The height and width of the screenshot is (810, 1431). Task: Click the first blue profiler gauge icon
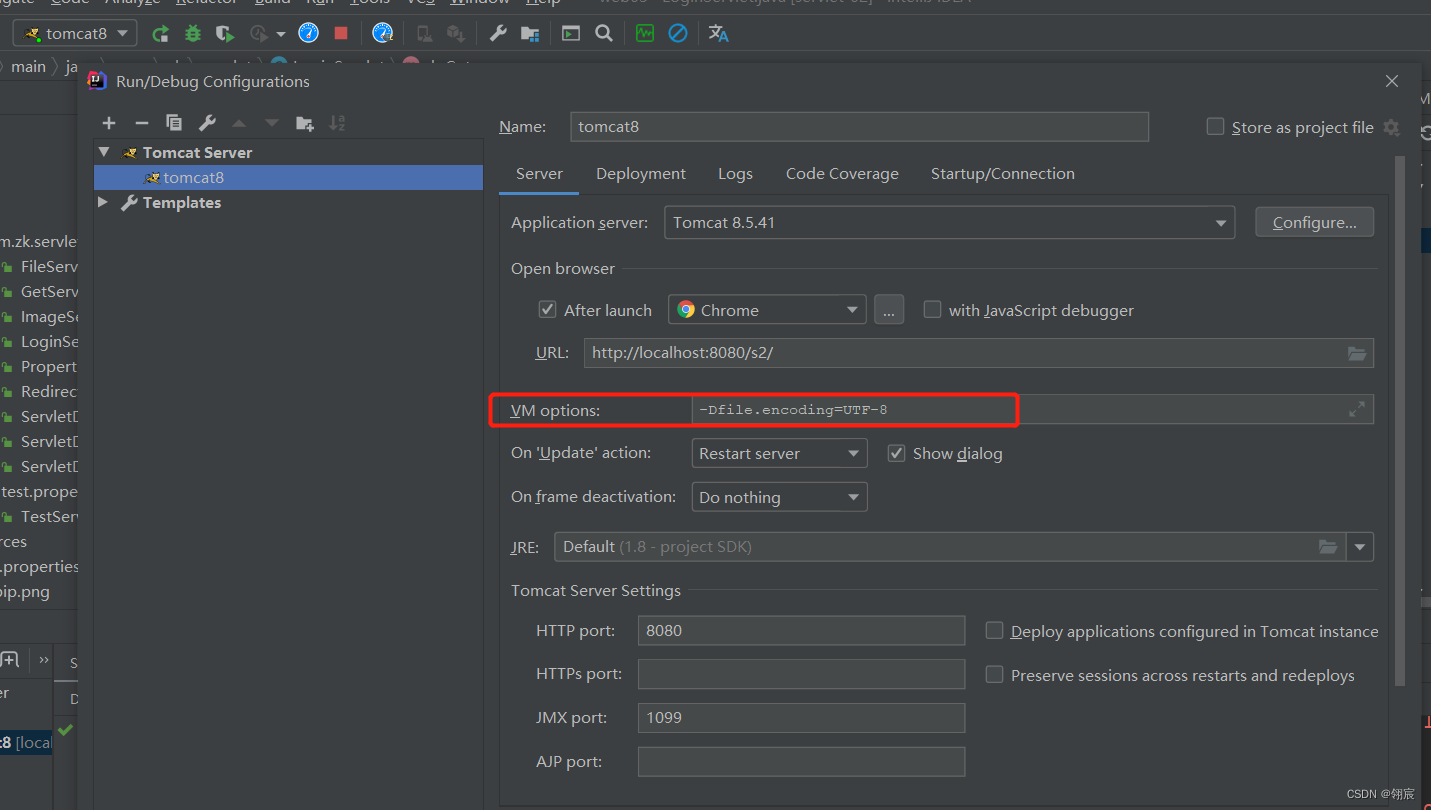309,33
